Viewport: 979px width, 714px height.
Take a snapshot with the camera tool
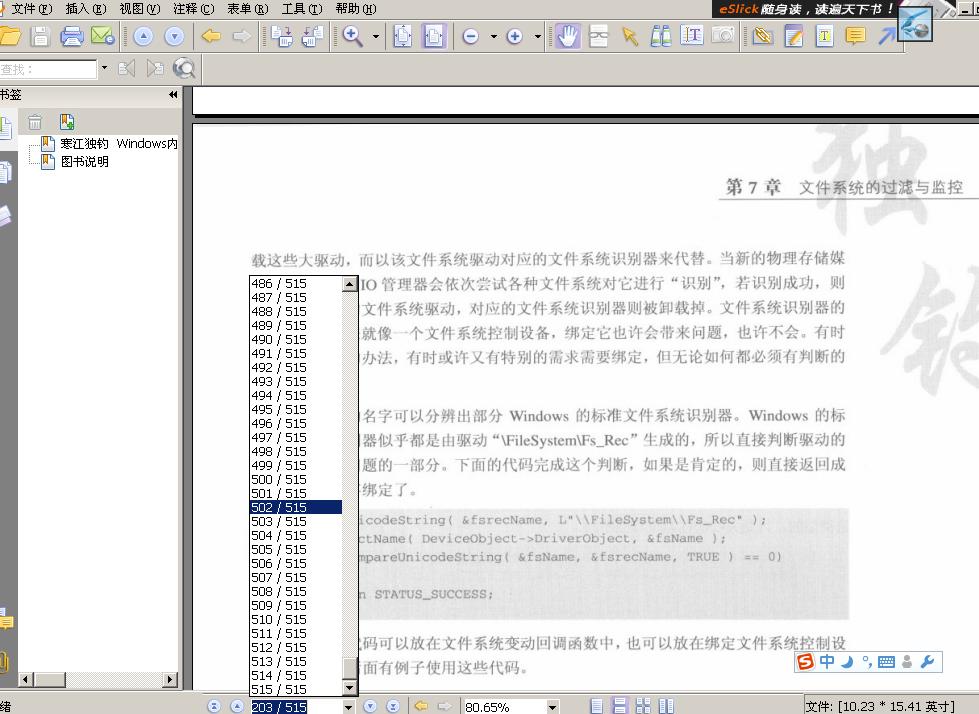tap(722, 36)
